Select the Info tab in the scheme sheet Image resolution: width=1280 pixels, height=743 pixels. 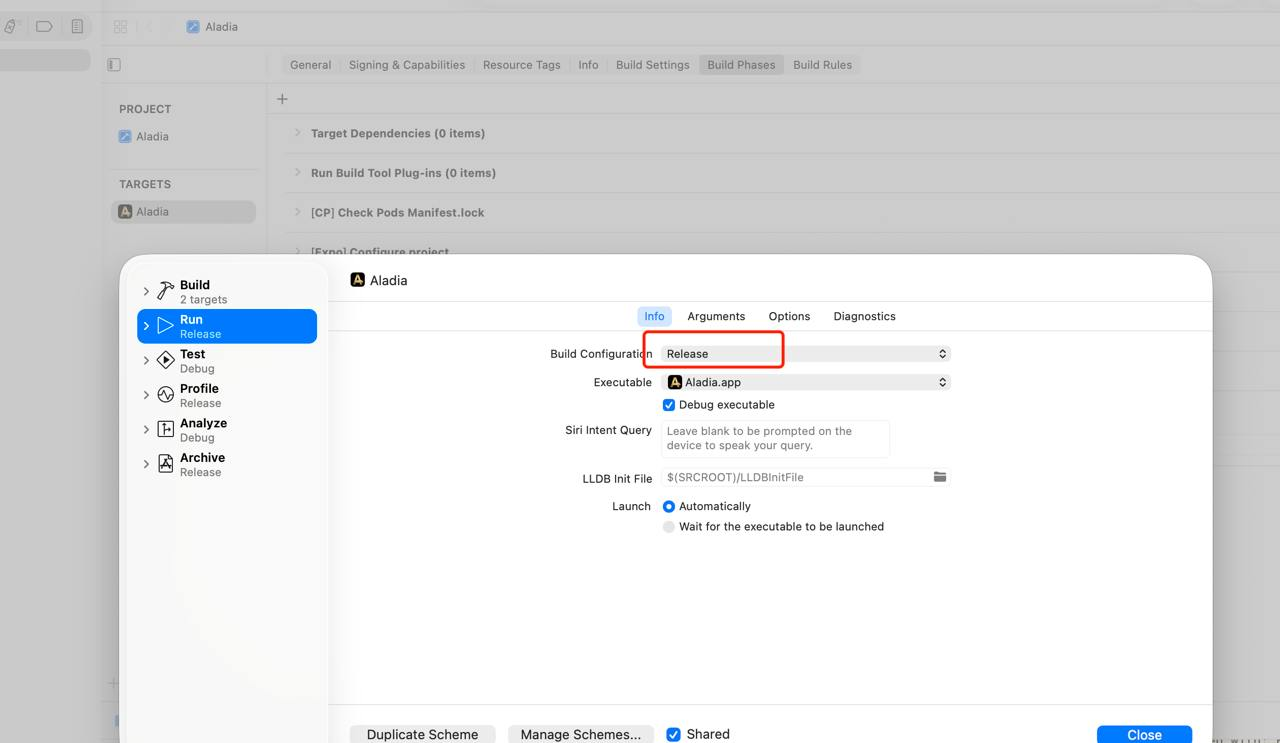654,316
